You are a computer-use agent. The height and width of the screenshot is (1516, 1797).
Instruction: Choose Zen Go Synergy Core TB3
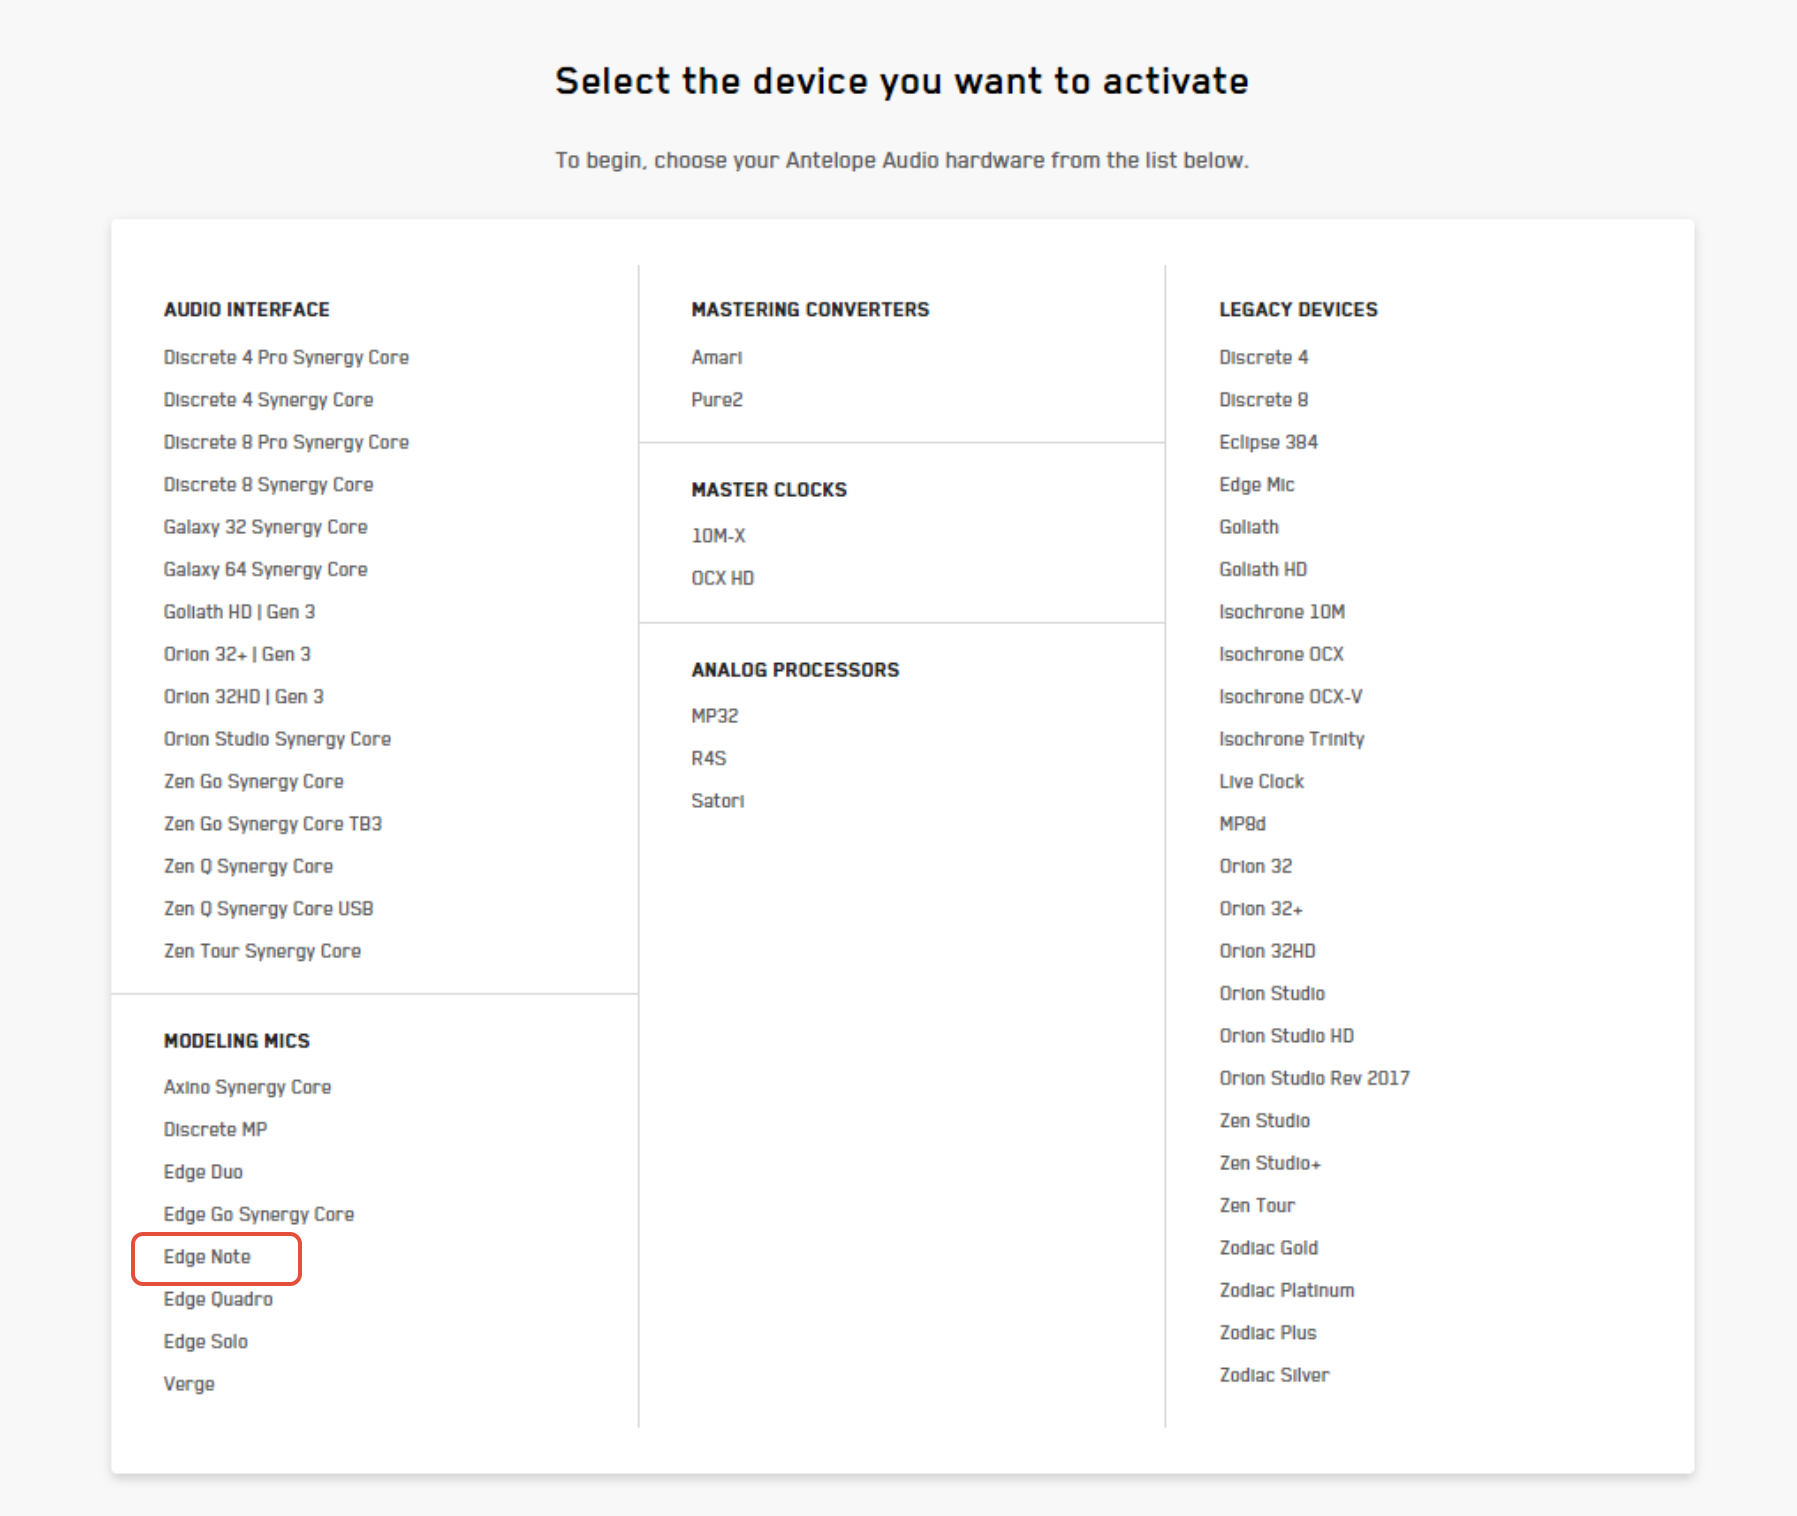click(x=273, y=824)
